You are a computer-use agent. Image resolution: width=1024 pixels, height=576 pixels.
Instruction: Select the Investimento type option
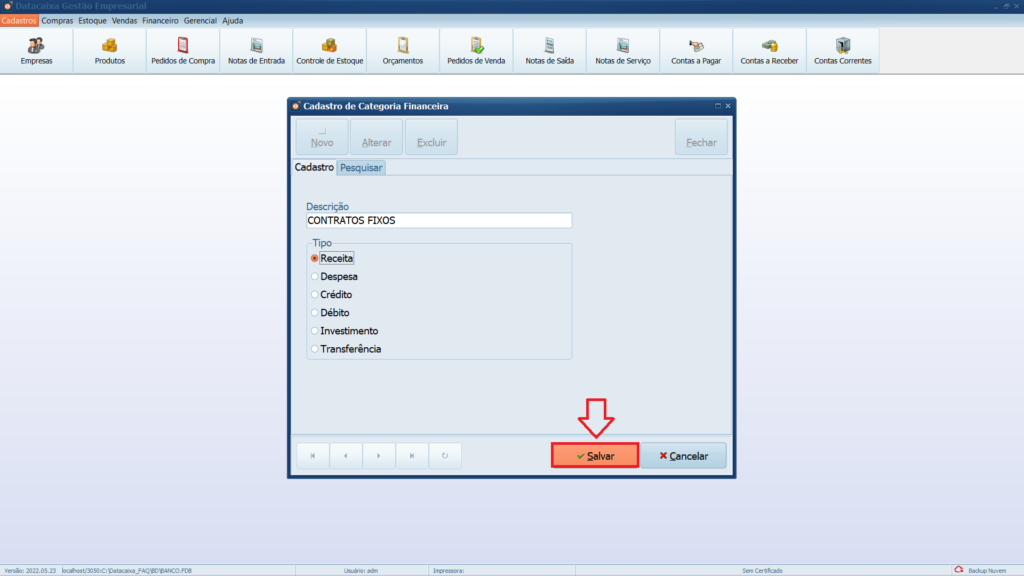(315, 331)
